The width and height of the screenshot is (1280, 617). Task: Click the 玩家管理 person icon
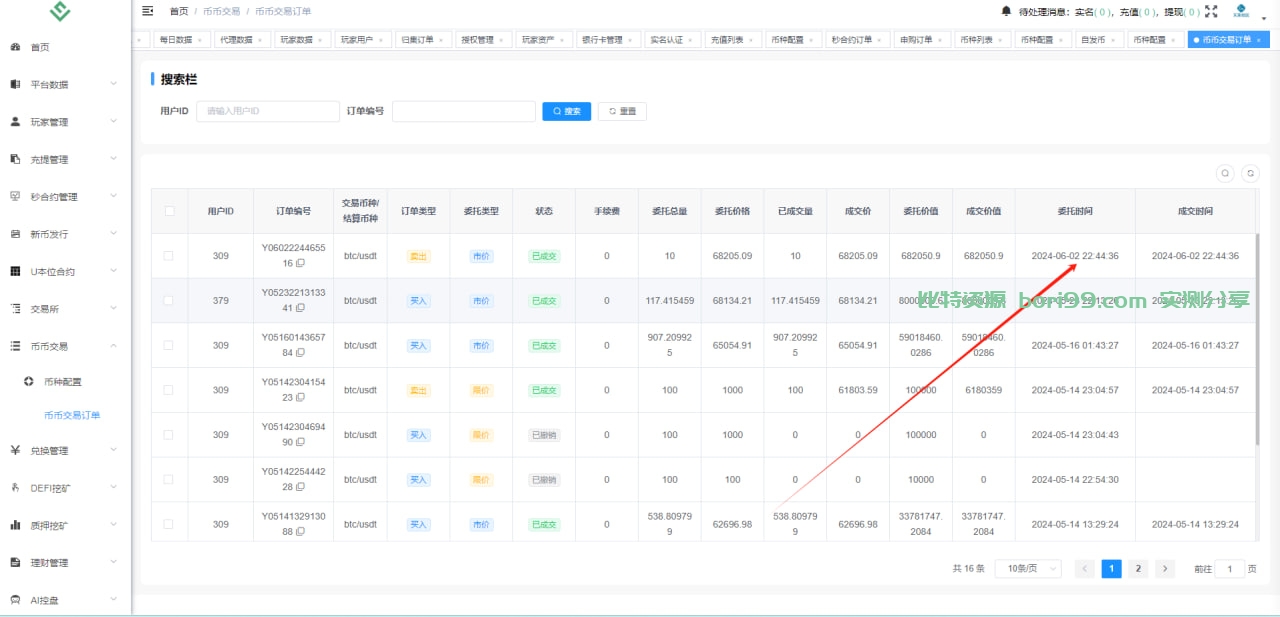click(x=15, y=122)
